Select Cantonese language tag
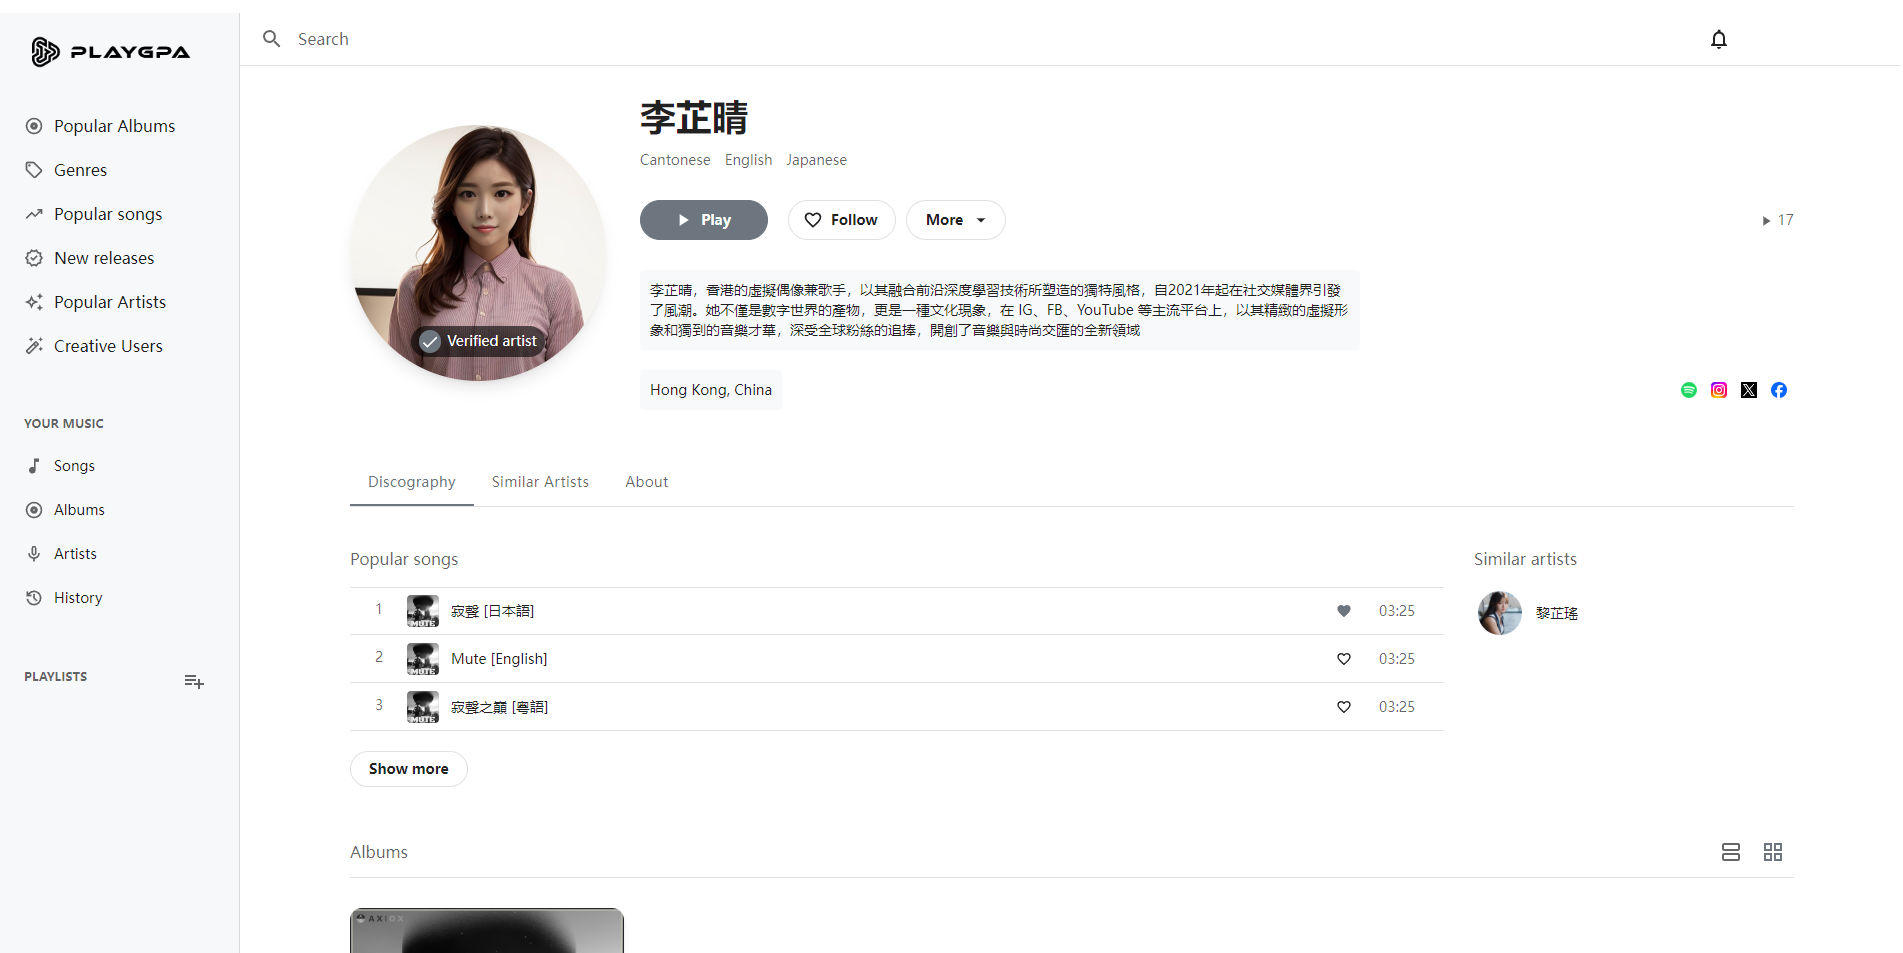This screenshot has height=953, width=1903. [x=675, y=160]
